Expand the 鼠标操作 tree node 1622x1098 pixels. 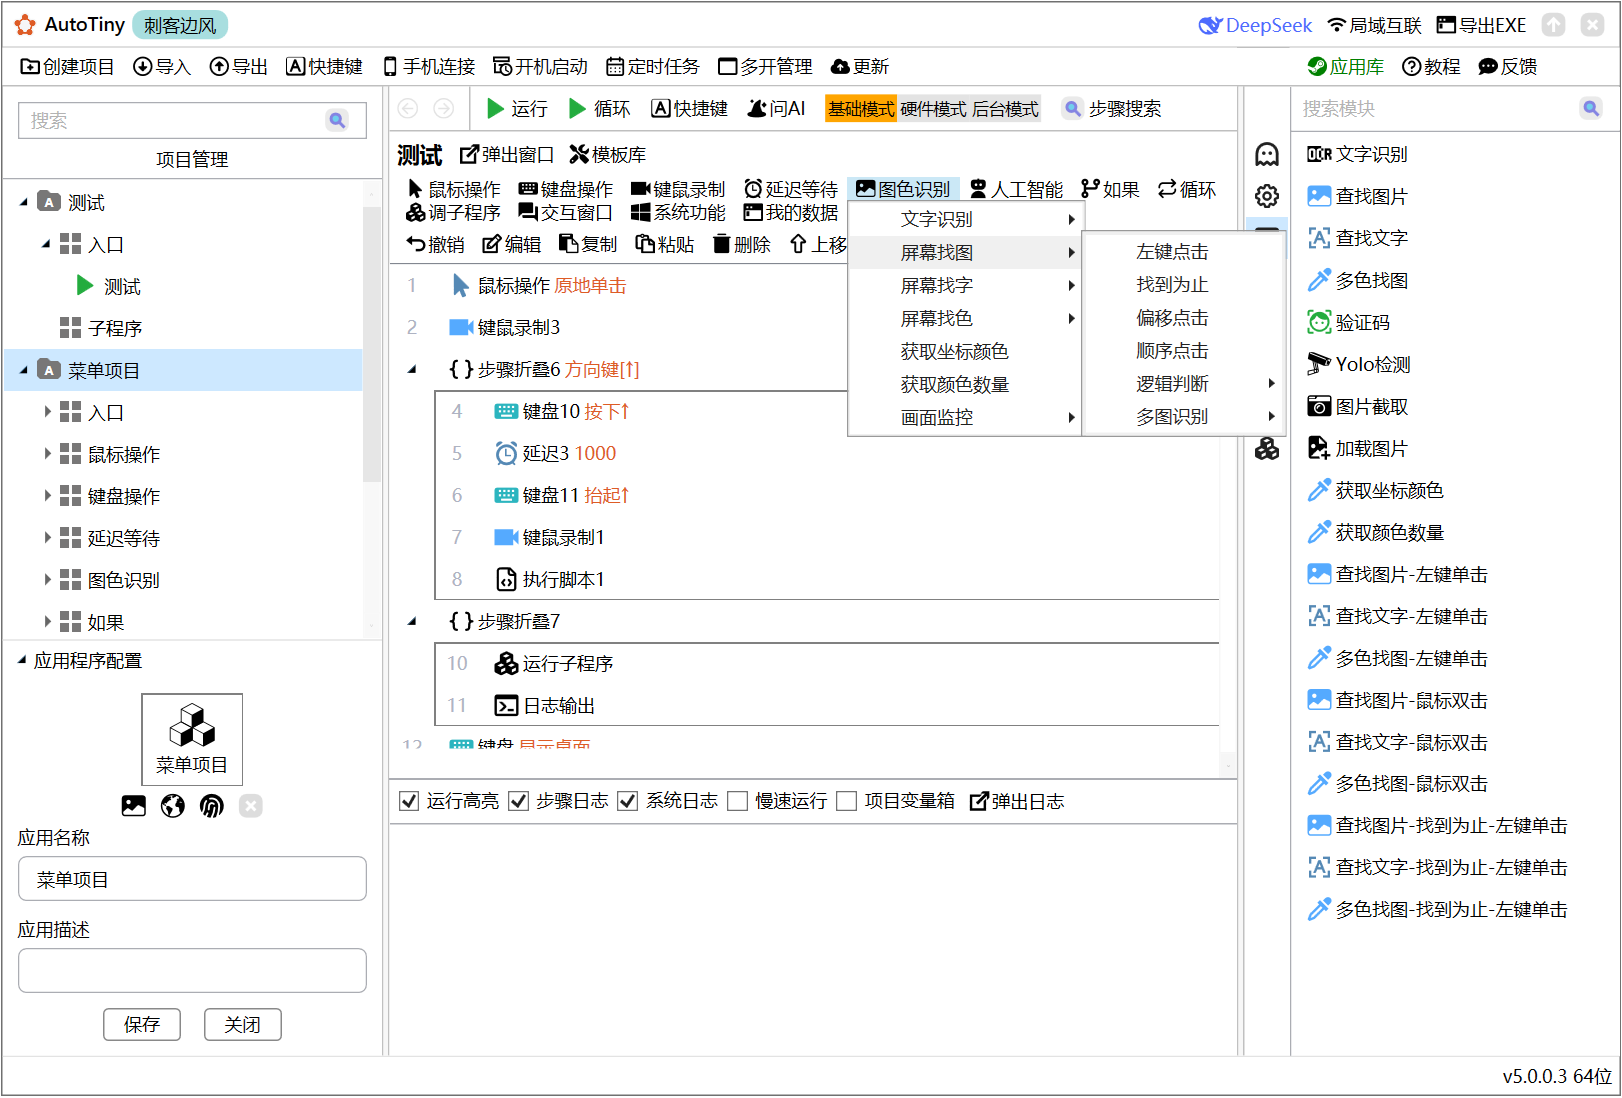(46, 454)
